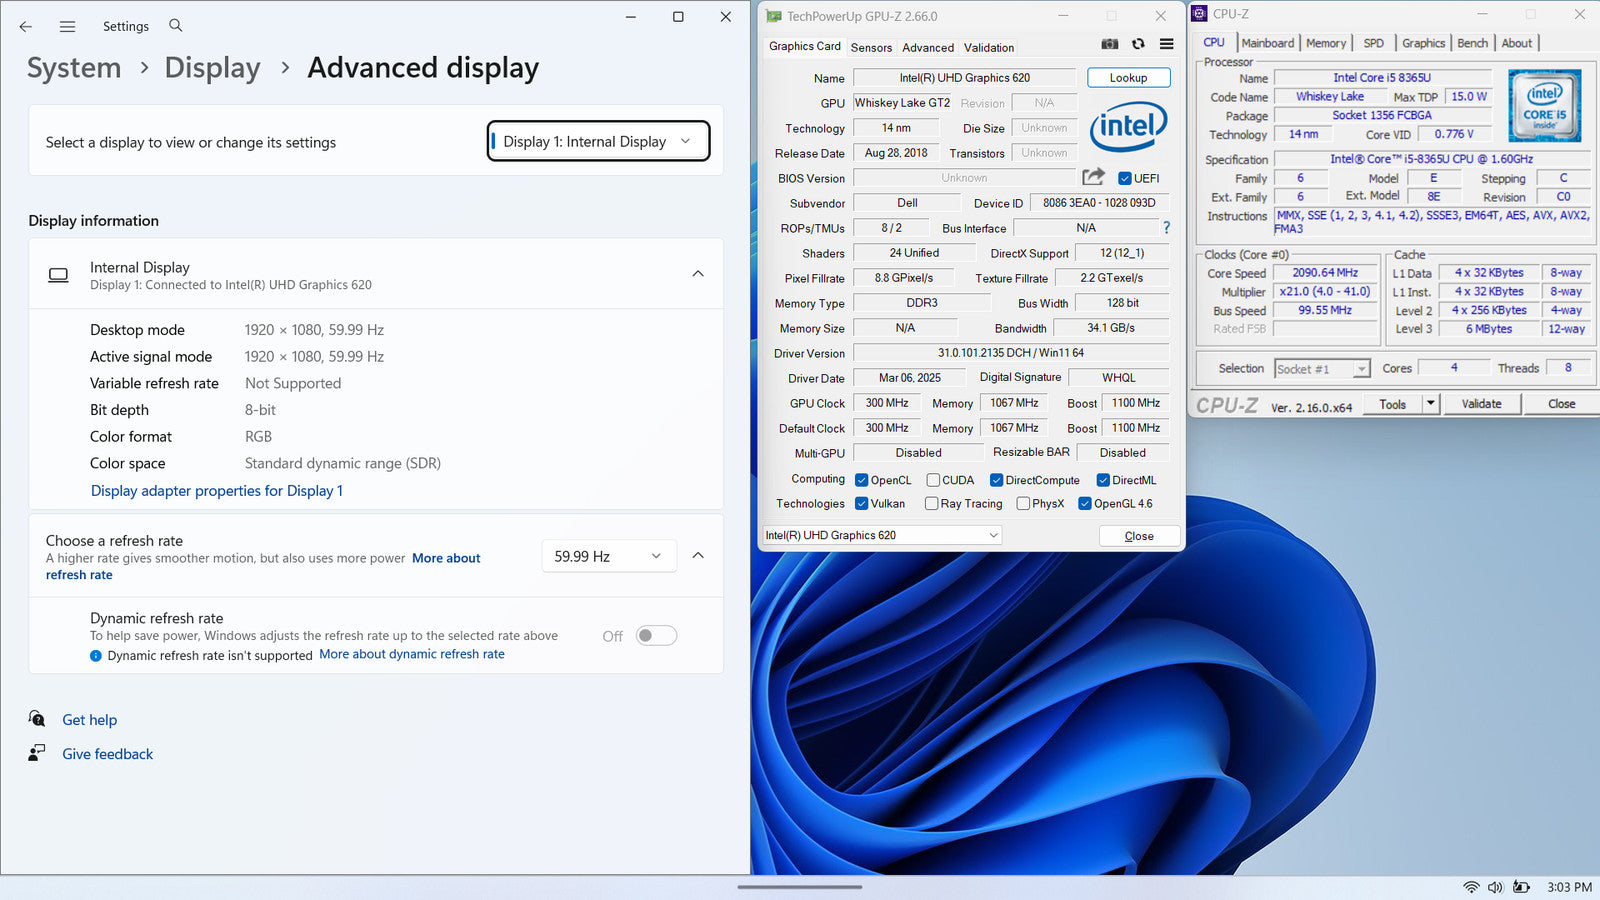Image resolution: width=1600 pixels, height=900 pixels.
Task: Switch to the Sensors tab in GPU-Z
Action: (871, 48)
